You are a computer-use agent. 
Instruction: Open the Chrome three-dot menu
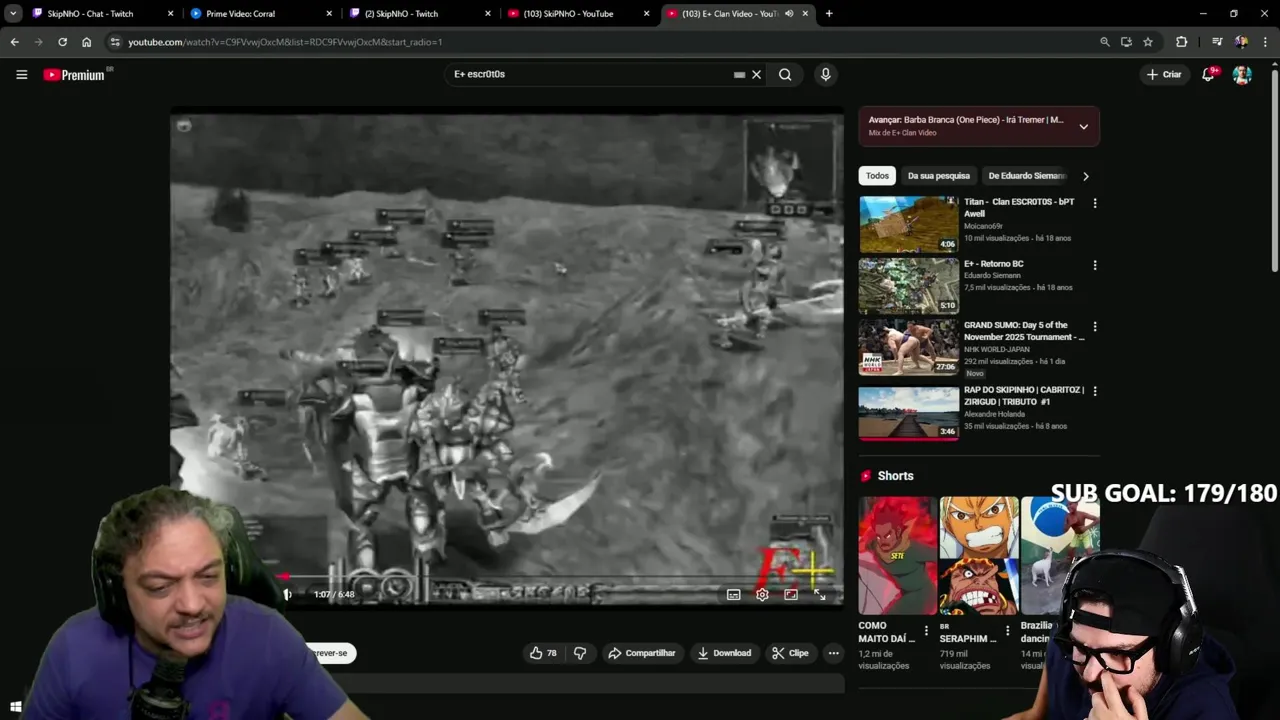(x=1266, y=42)
